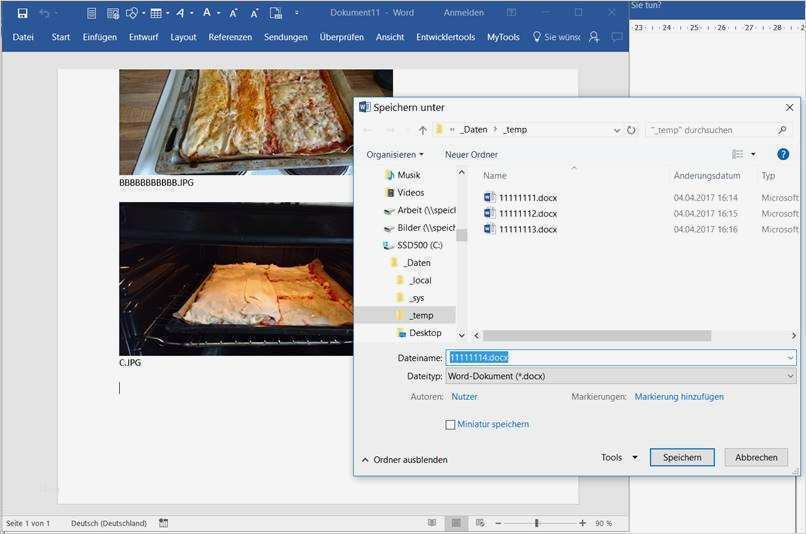
Task: Click the Share person icon in ribbon
Action: tap(594, 37)
